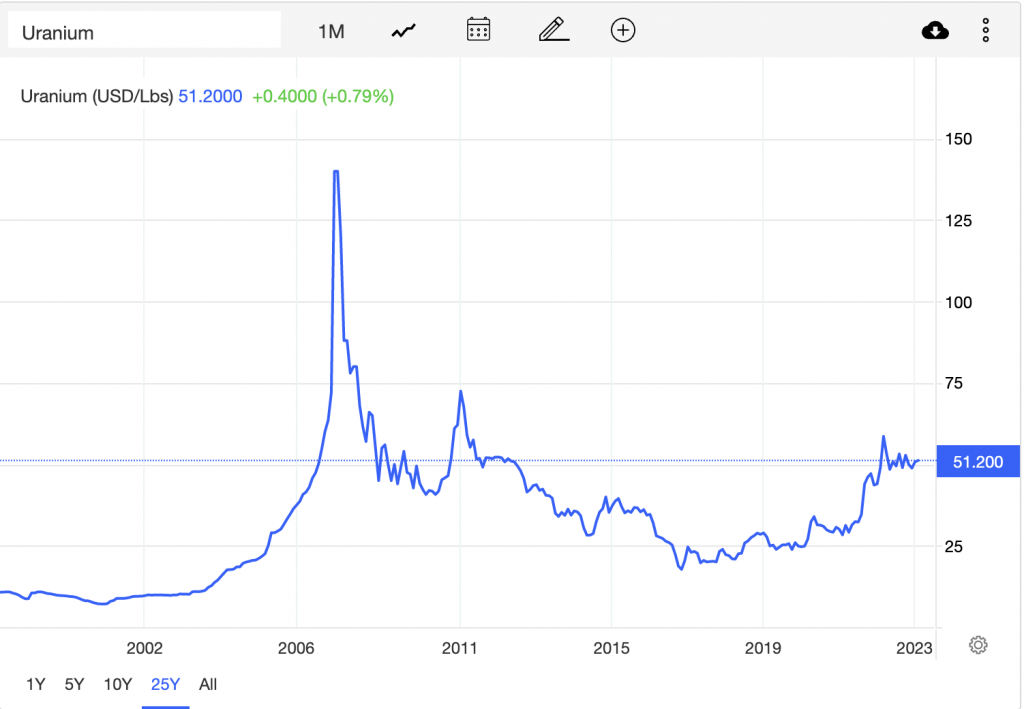Click the 2002 x-axis label

(144, 648)
